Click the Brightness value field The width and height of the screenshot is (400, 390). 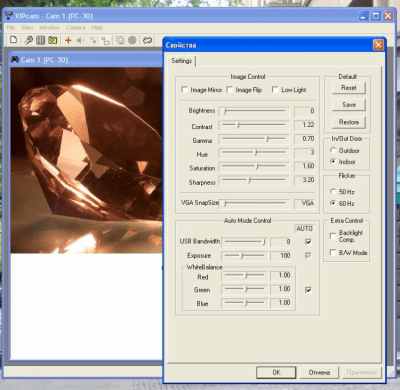[x=304, y=111]
